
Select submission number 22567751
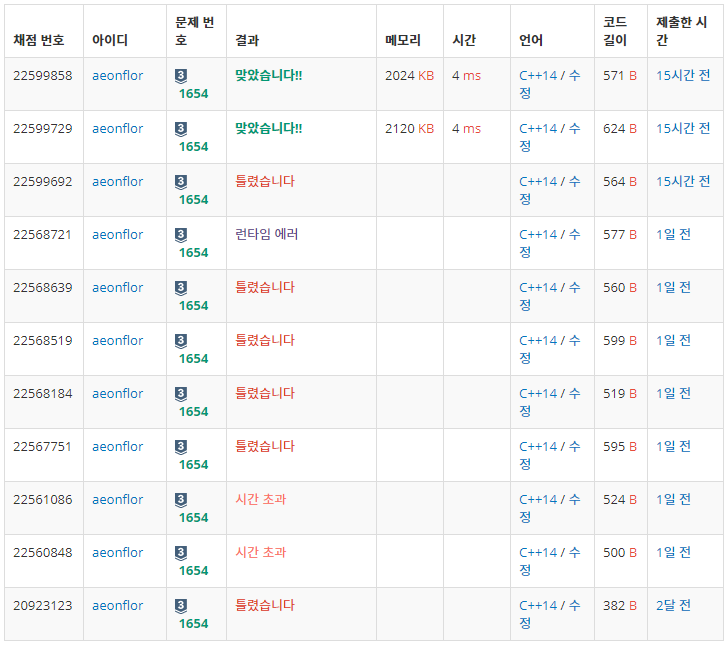pyautogui.click(x=43, y=447)
